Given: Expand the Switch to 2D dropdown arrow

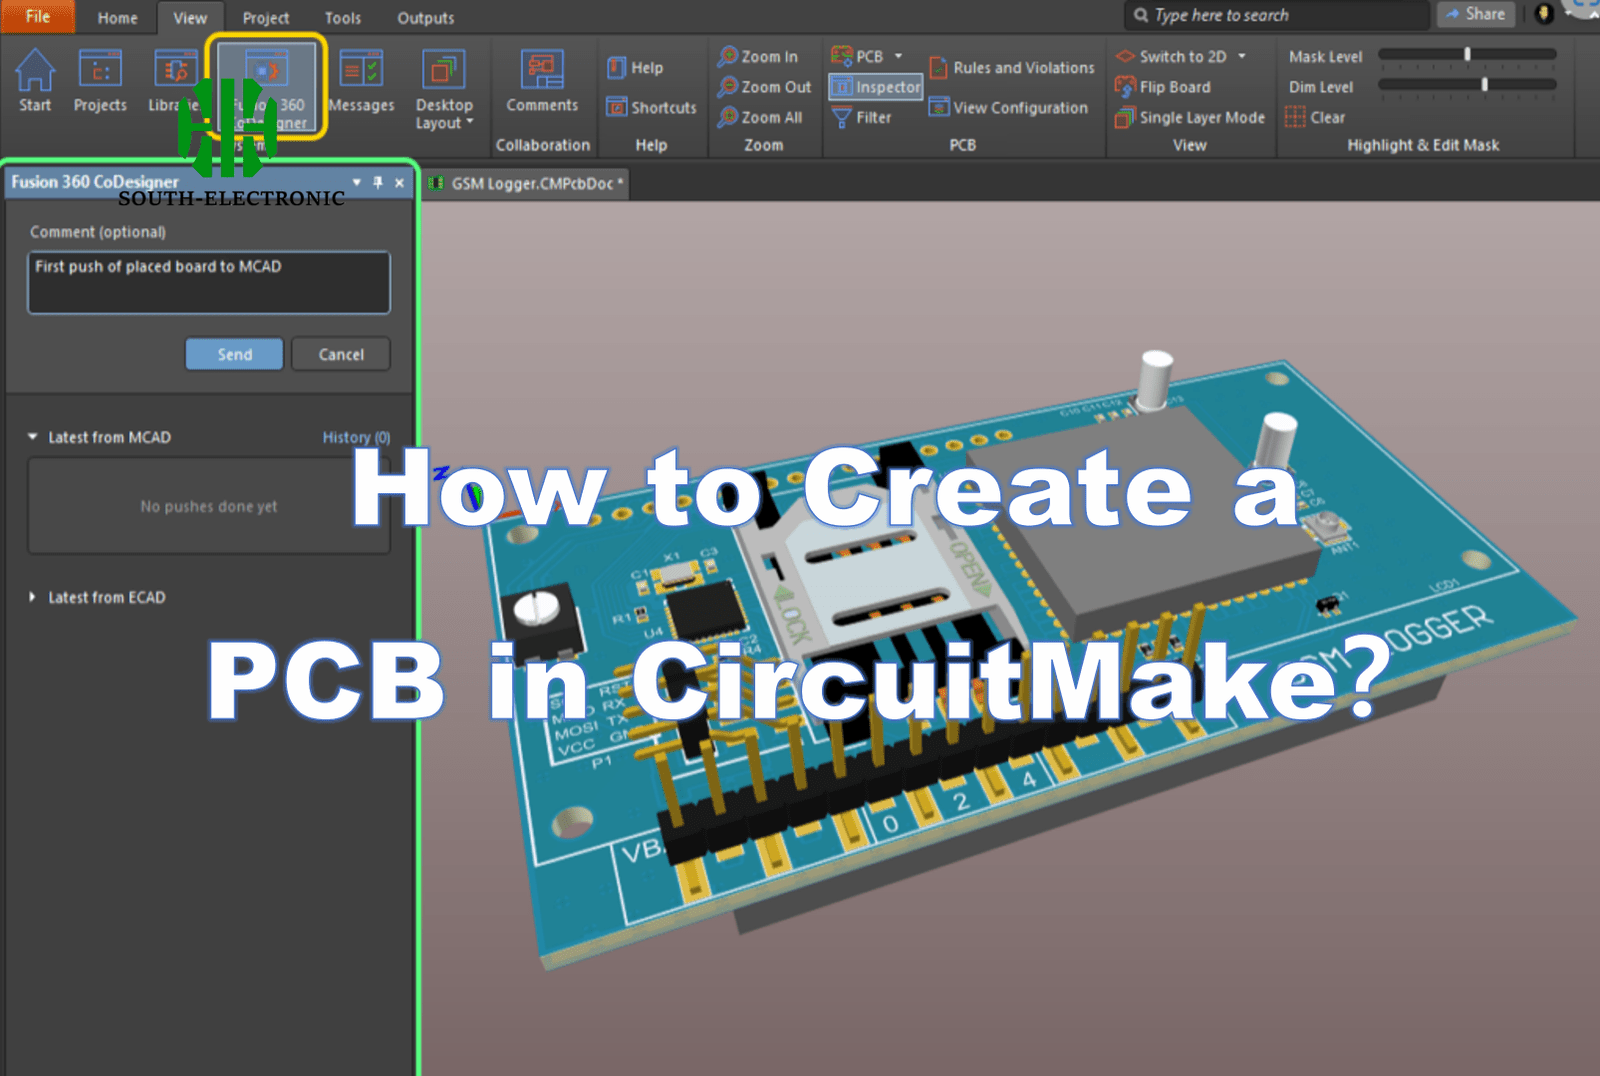Looking at the screenshot, I should pos(1242,57).
